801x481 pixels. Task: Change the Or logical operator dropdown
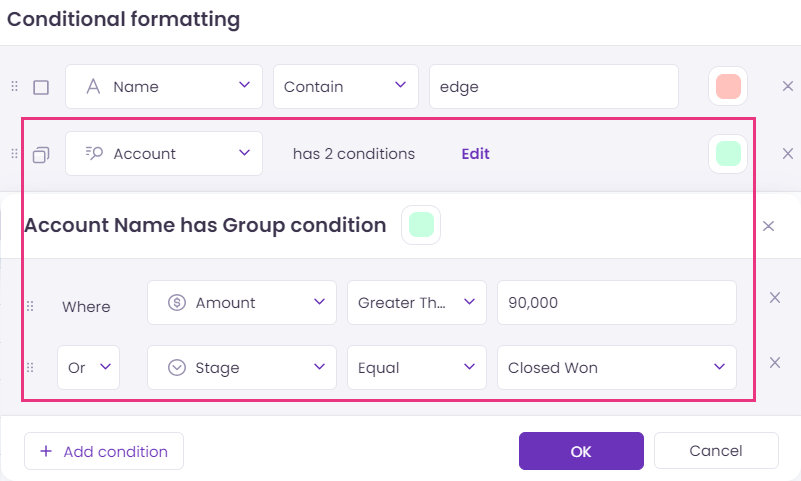click(88, 368)
